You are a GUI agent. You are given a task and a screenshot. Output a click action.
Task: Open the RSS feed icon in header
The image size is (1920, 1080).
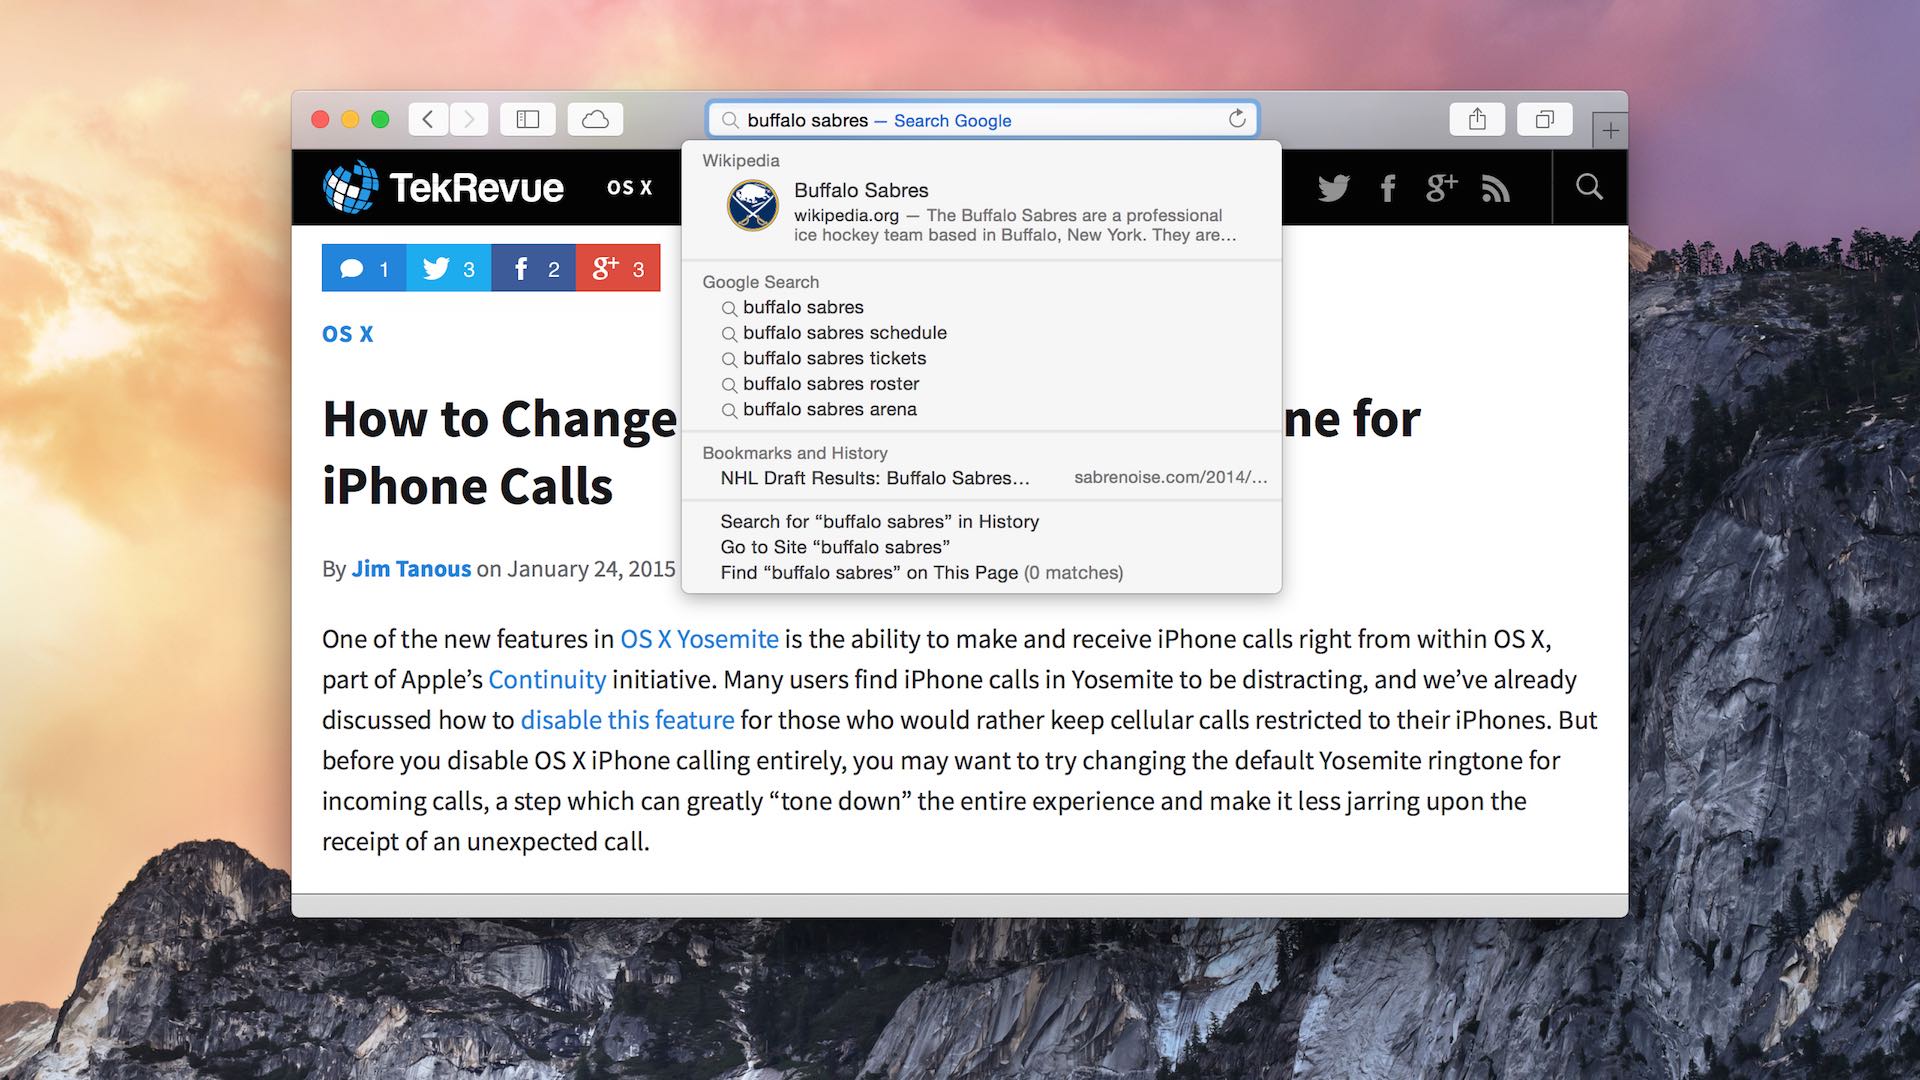tap(1496, 189)
